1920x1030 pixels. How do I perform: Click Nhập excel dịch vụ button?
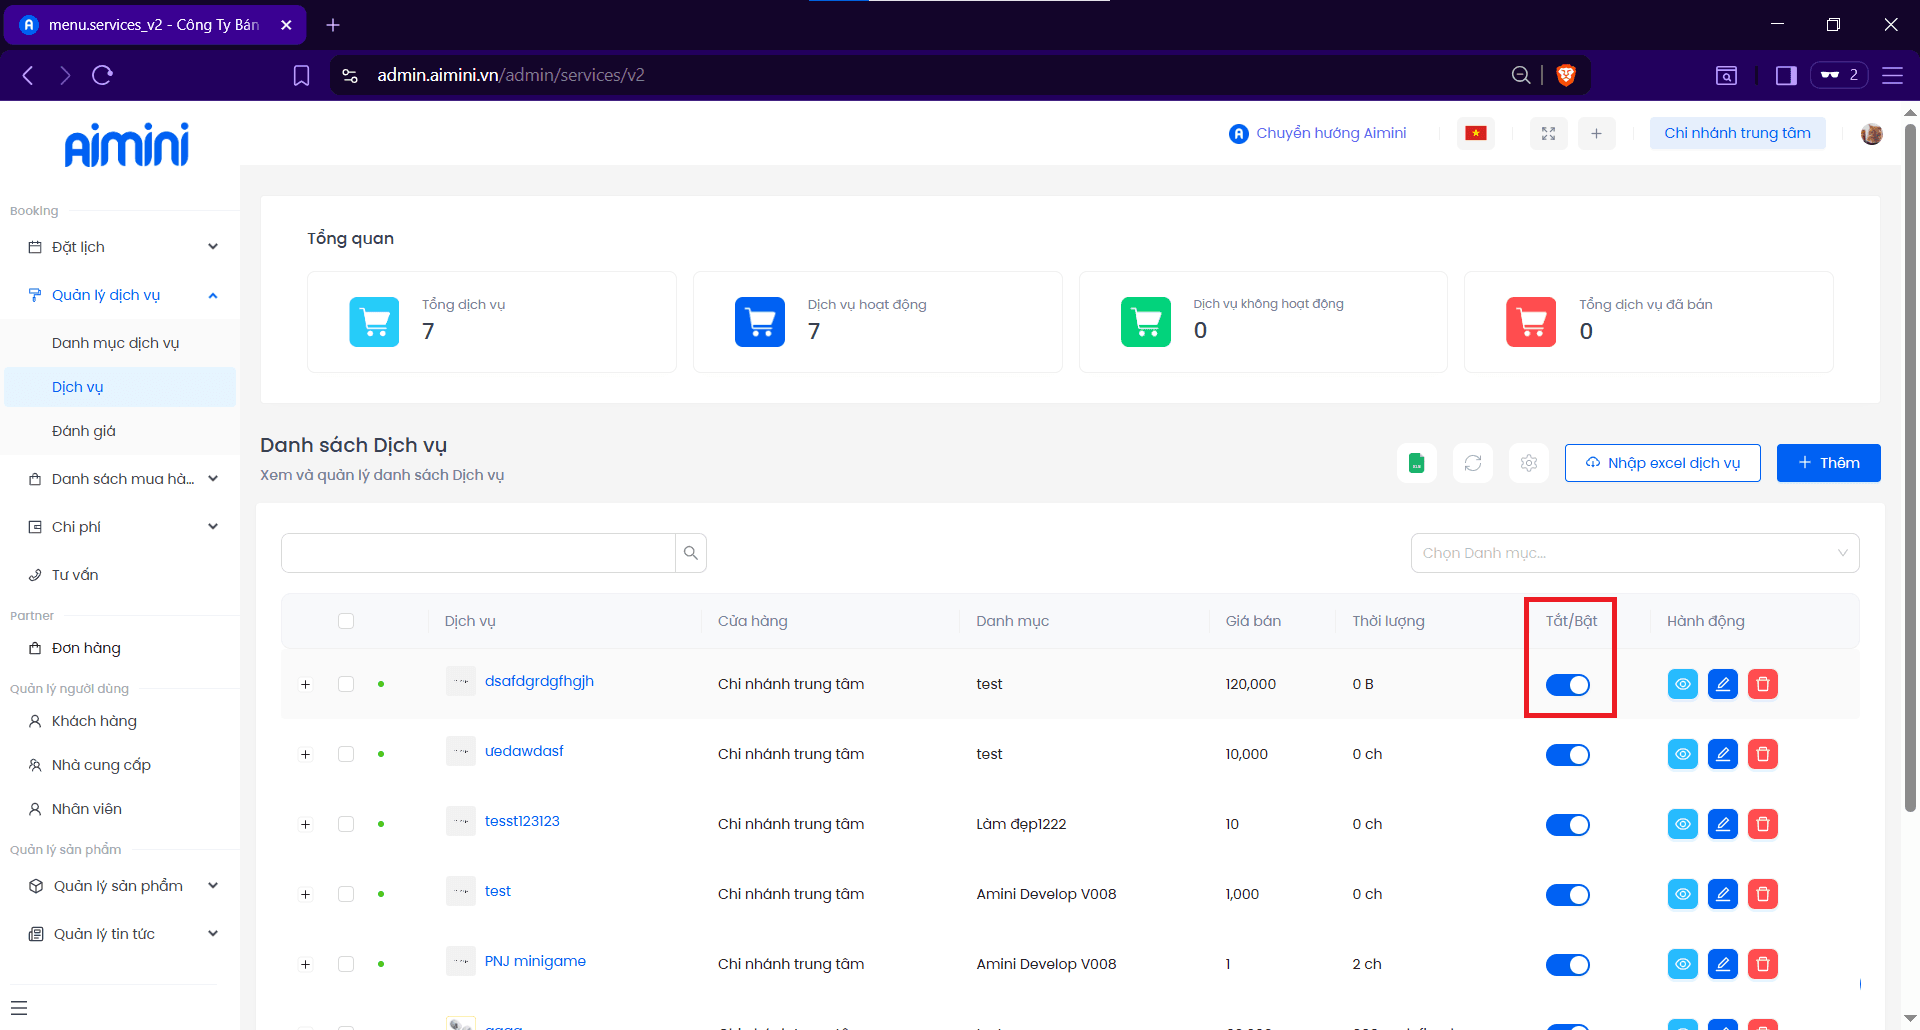pyautogui.click(x=1662, y=463)
